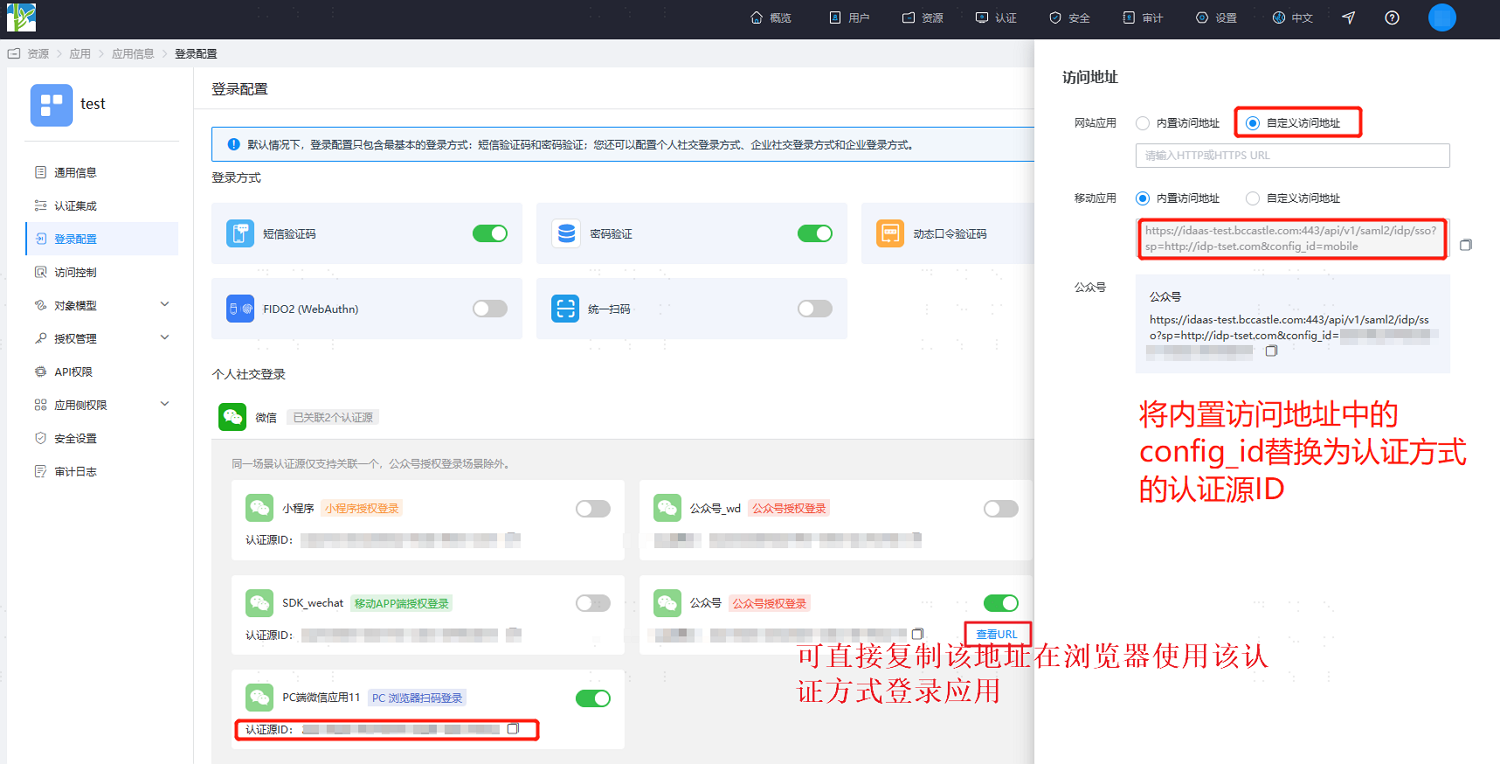The image size is (1500, 764).
Task: Enable the FIDO2 (WebAuthn) toggle
Action: [x=490, y=309]
